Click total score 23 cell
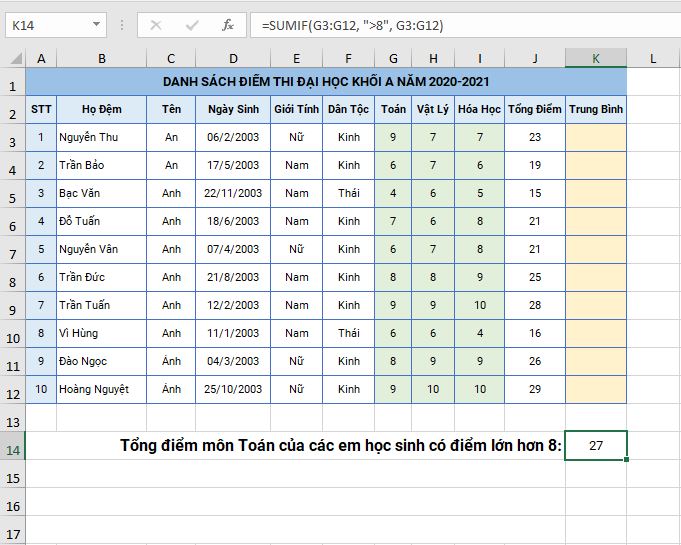 [535, 137]
